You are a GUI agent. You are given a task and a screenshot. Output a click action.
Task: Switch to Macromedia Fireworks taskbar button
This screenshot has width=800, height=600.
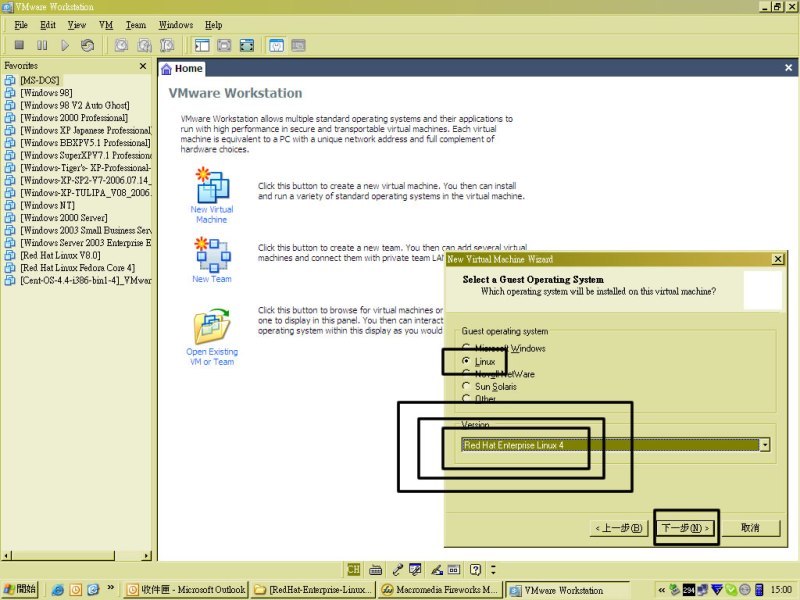[x=440, y=590]
